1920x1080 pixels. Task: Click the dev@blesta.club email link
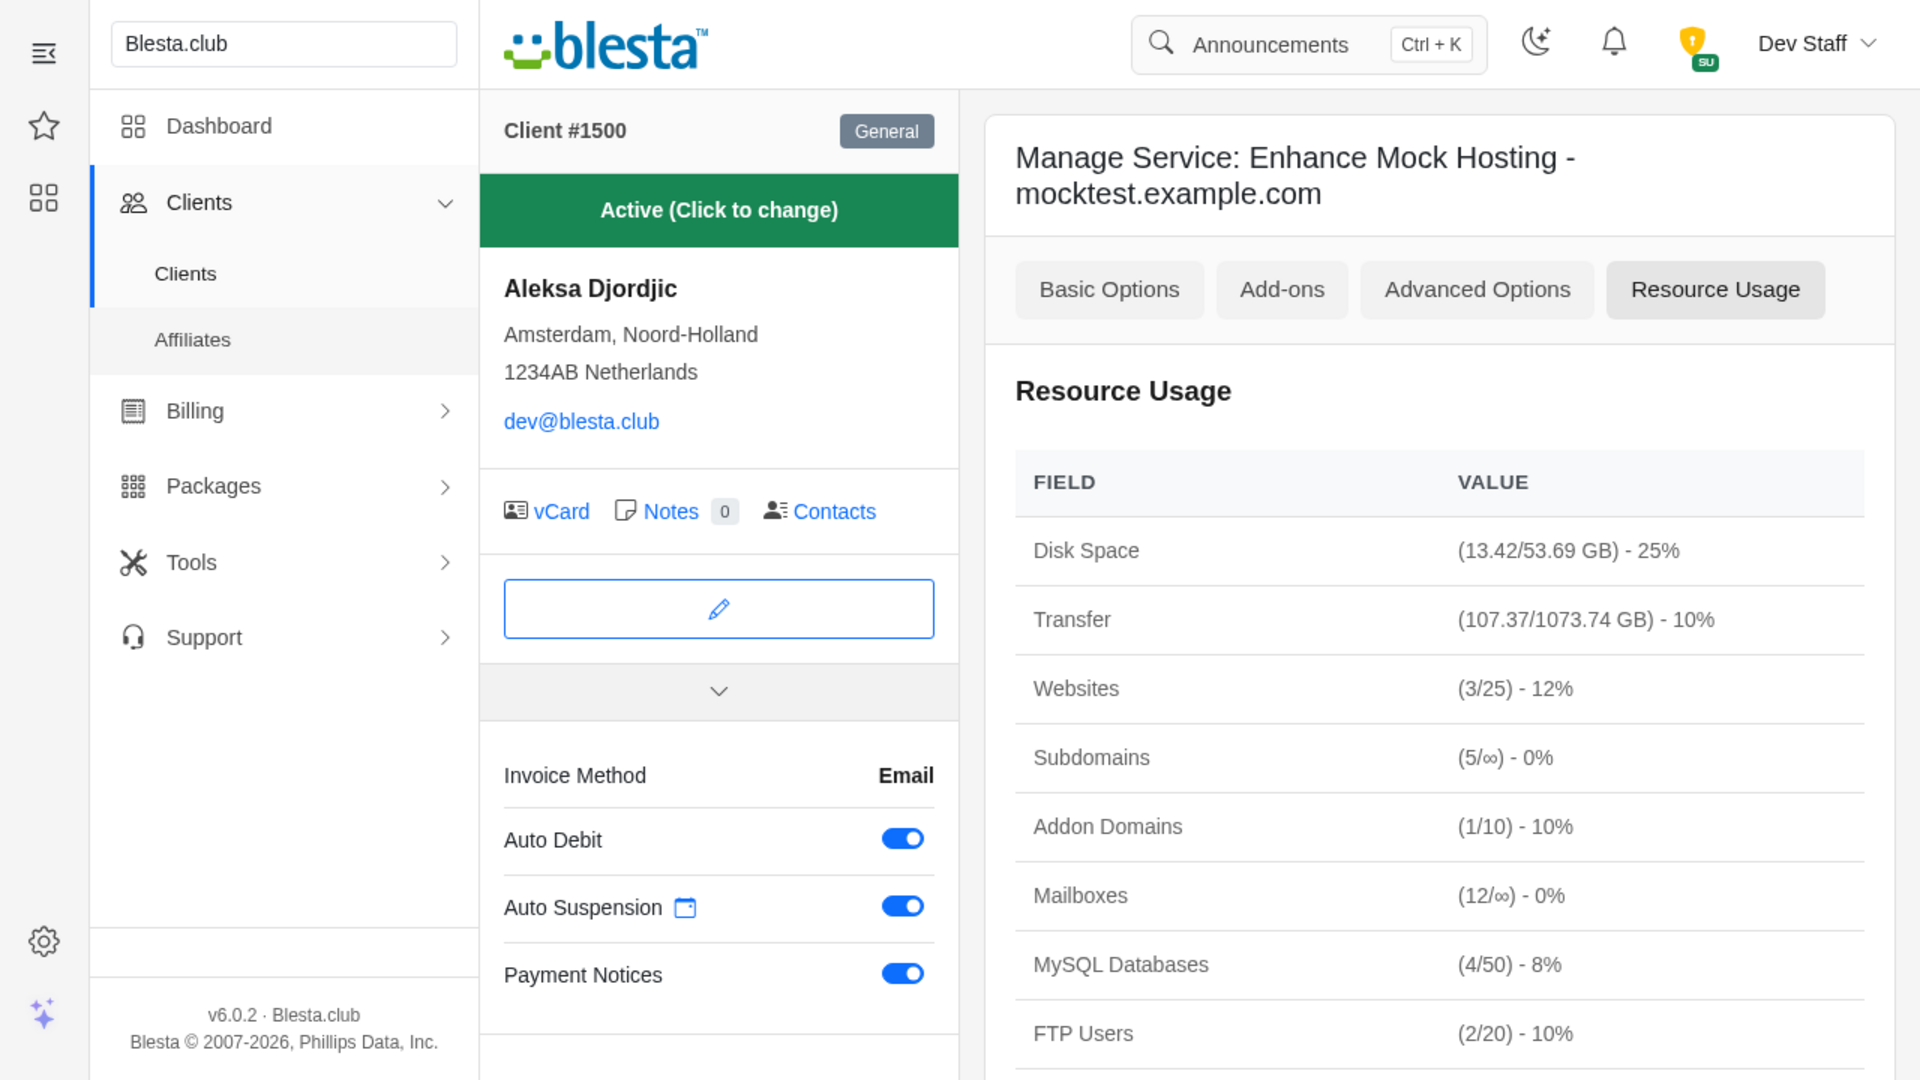[581, 422]
